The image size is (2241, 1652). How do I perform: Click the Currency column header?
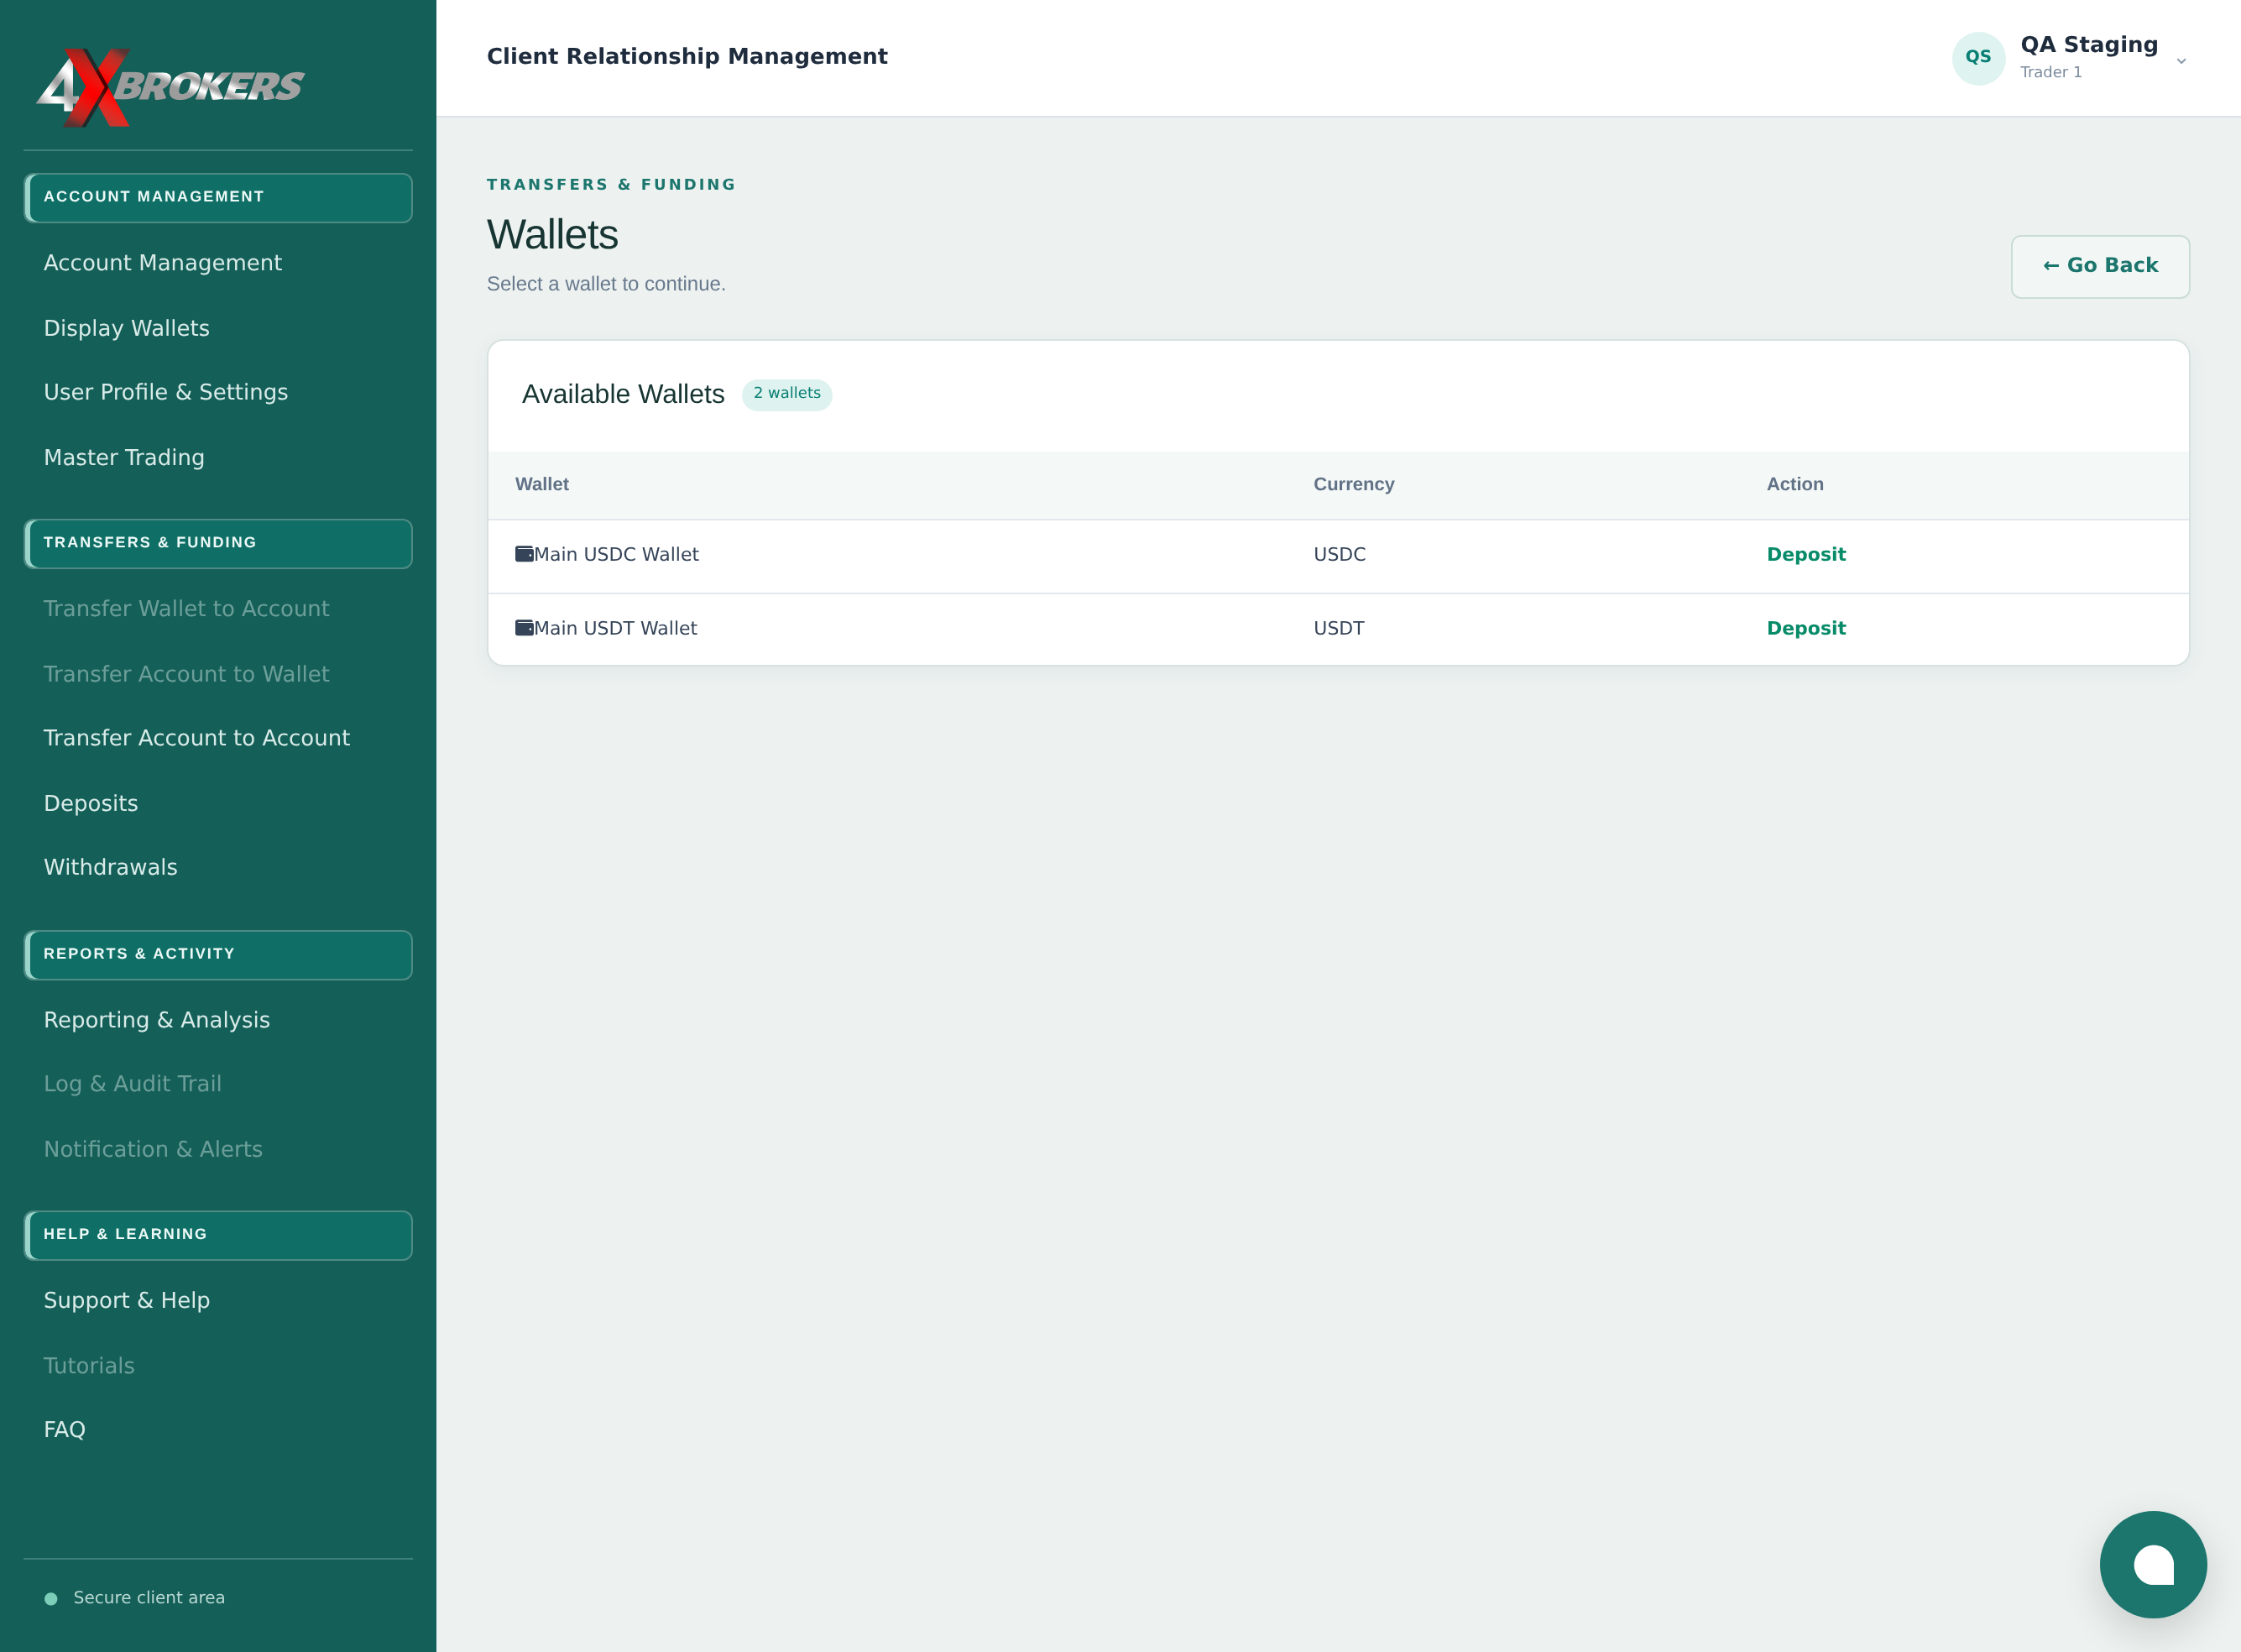[1354, 484]
